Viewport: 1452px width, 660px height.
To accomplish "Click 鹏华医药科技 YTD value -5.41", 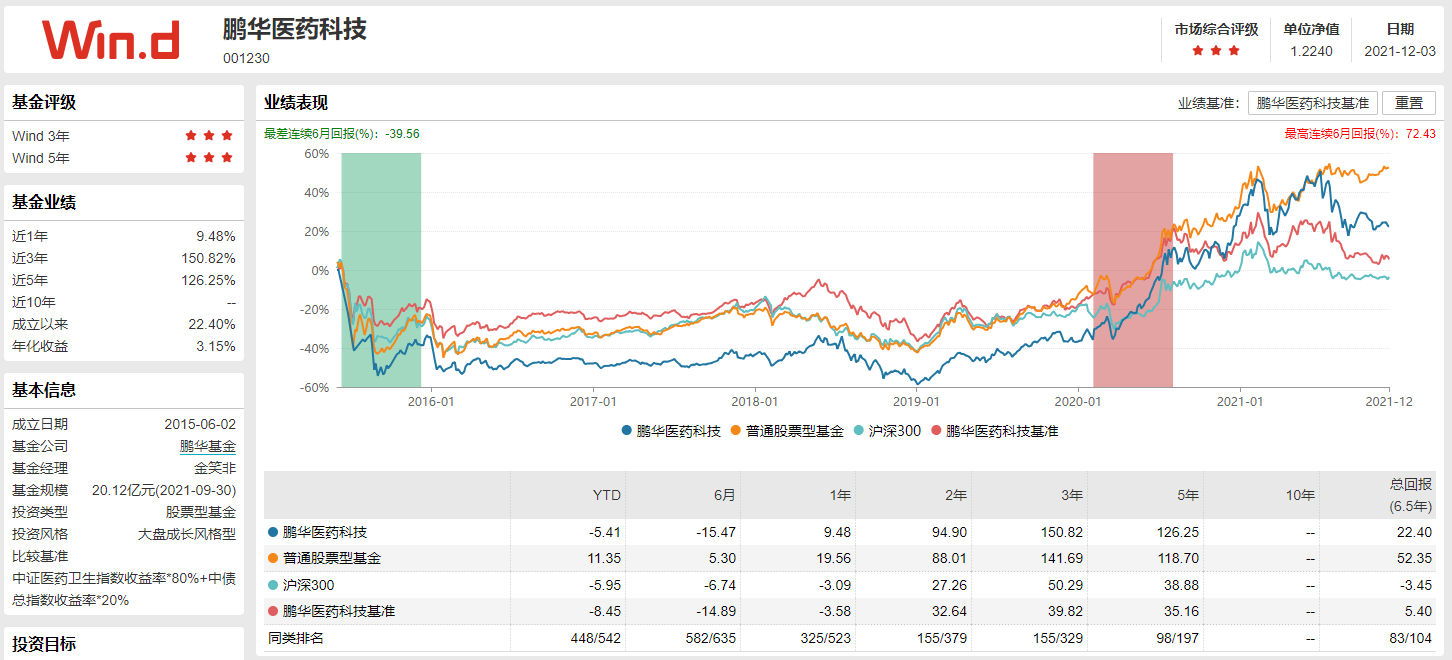I will pyautogui.click(x=604, y=532).
